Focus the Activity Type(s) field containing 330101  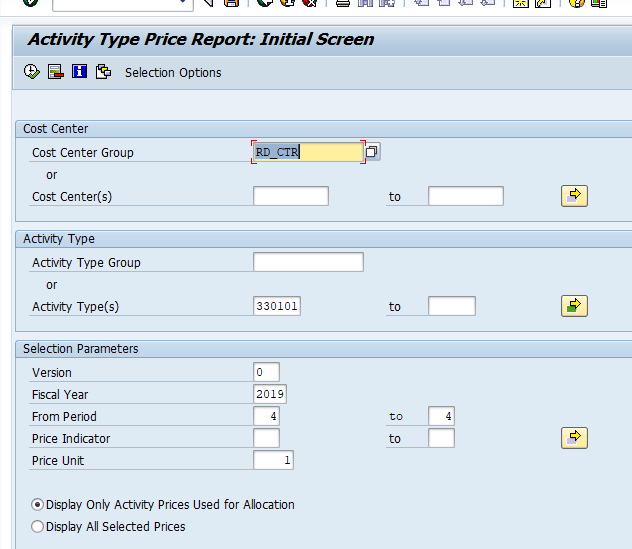click(277, 306)
